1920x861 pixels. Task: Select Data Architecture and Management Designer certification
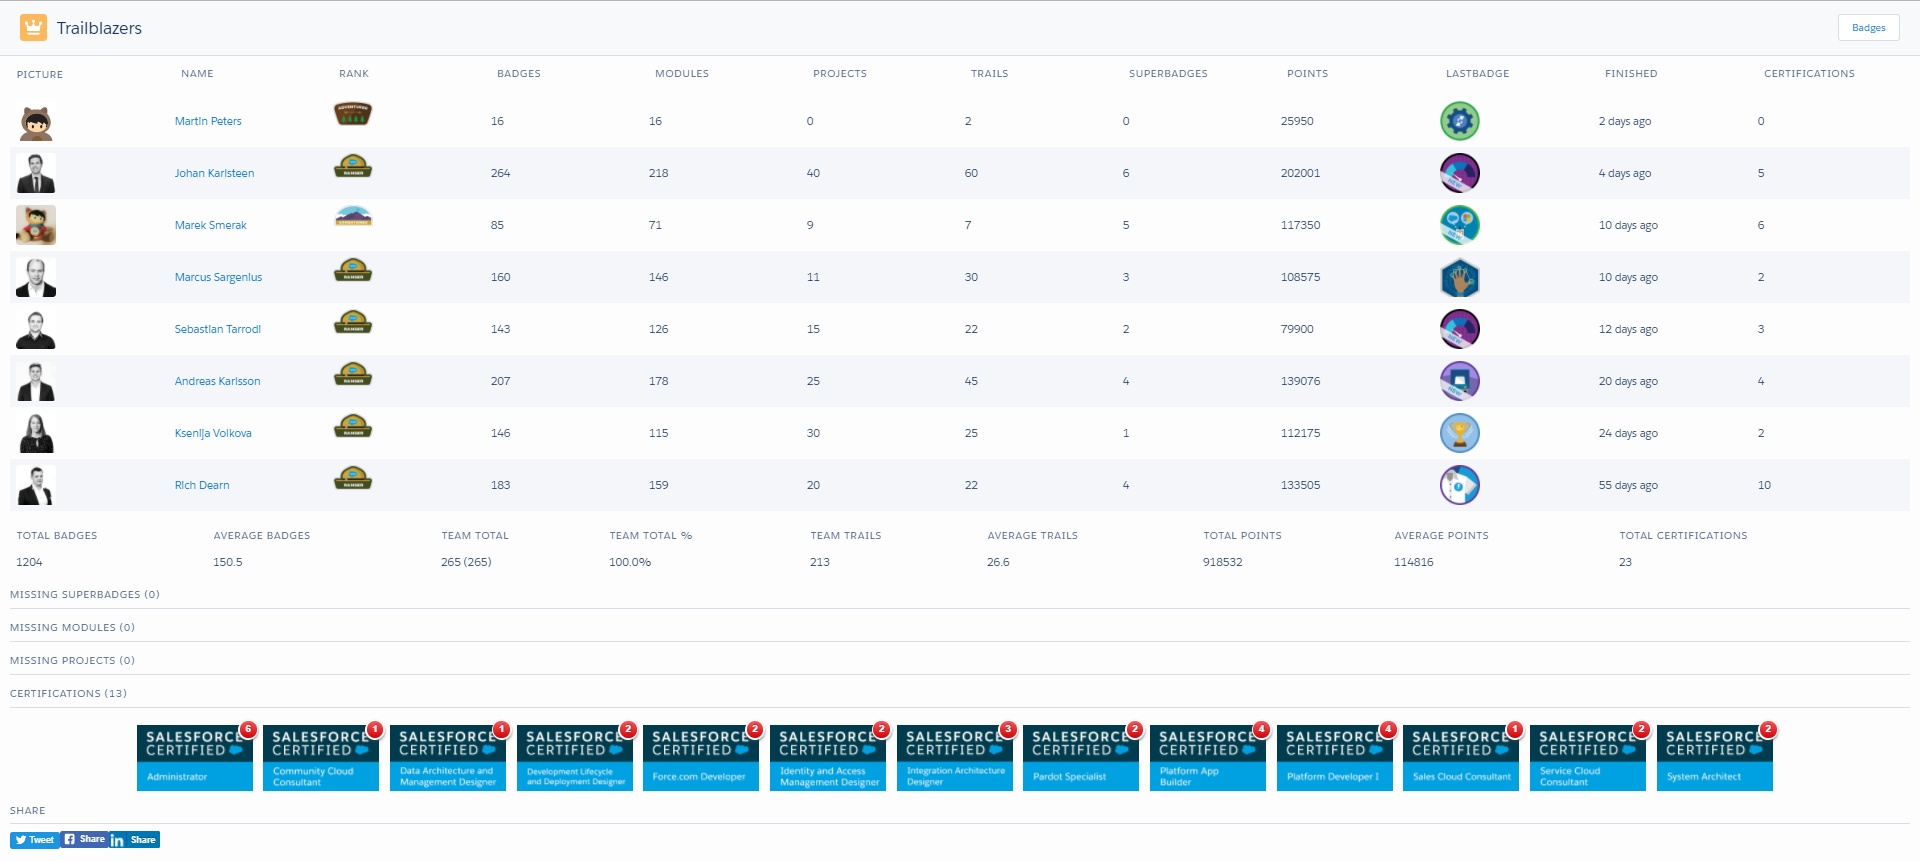pos(448,758)
